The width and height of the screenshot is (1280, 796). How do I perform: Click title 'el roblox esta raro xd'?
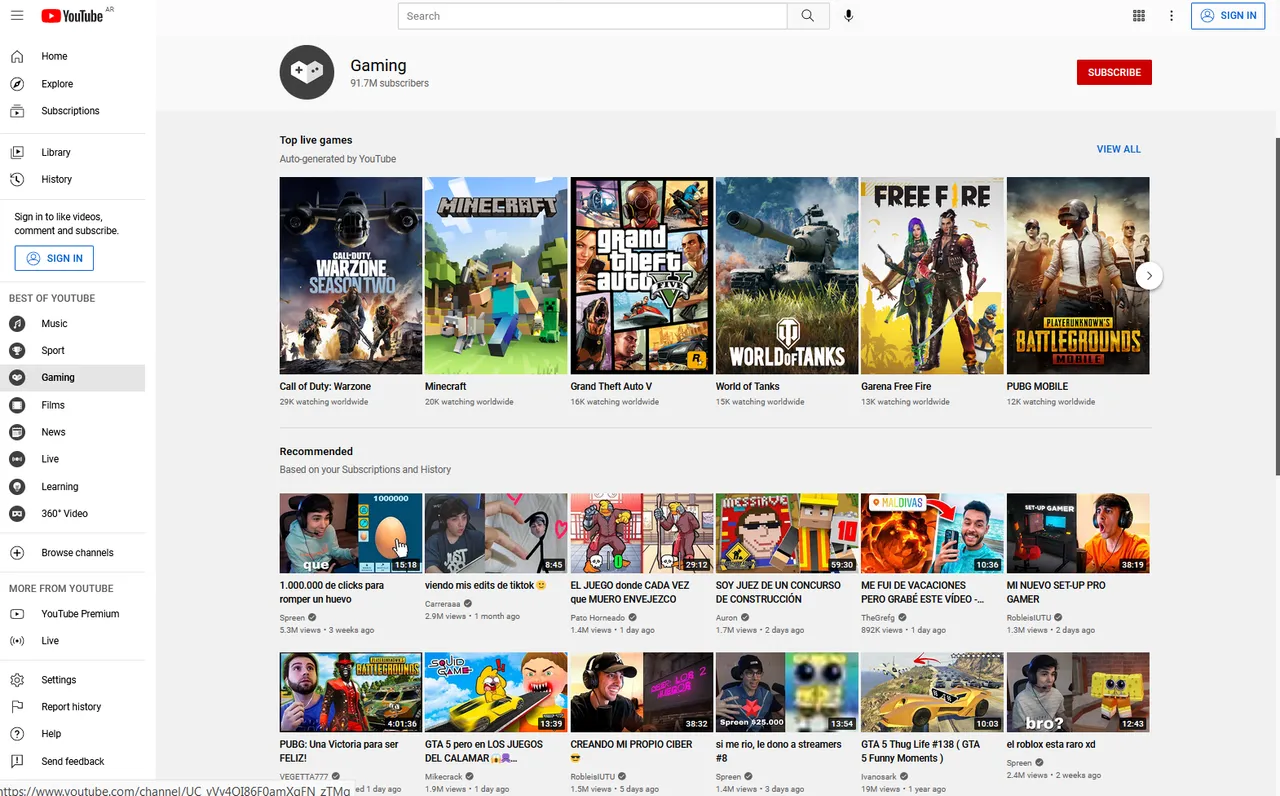point(1051,744)
